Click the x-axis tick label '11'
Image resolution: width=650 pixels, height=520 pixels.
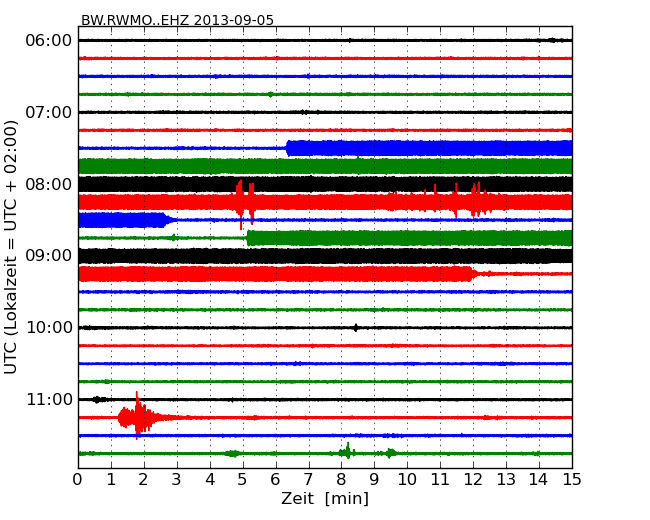[440, 480]
